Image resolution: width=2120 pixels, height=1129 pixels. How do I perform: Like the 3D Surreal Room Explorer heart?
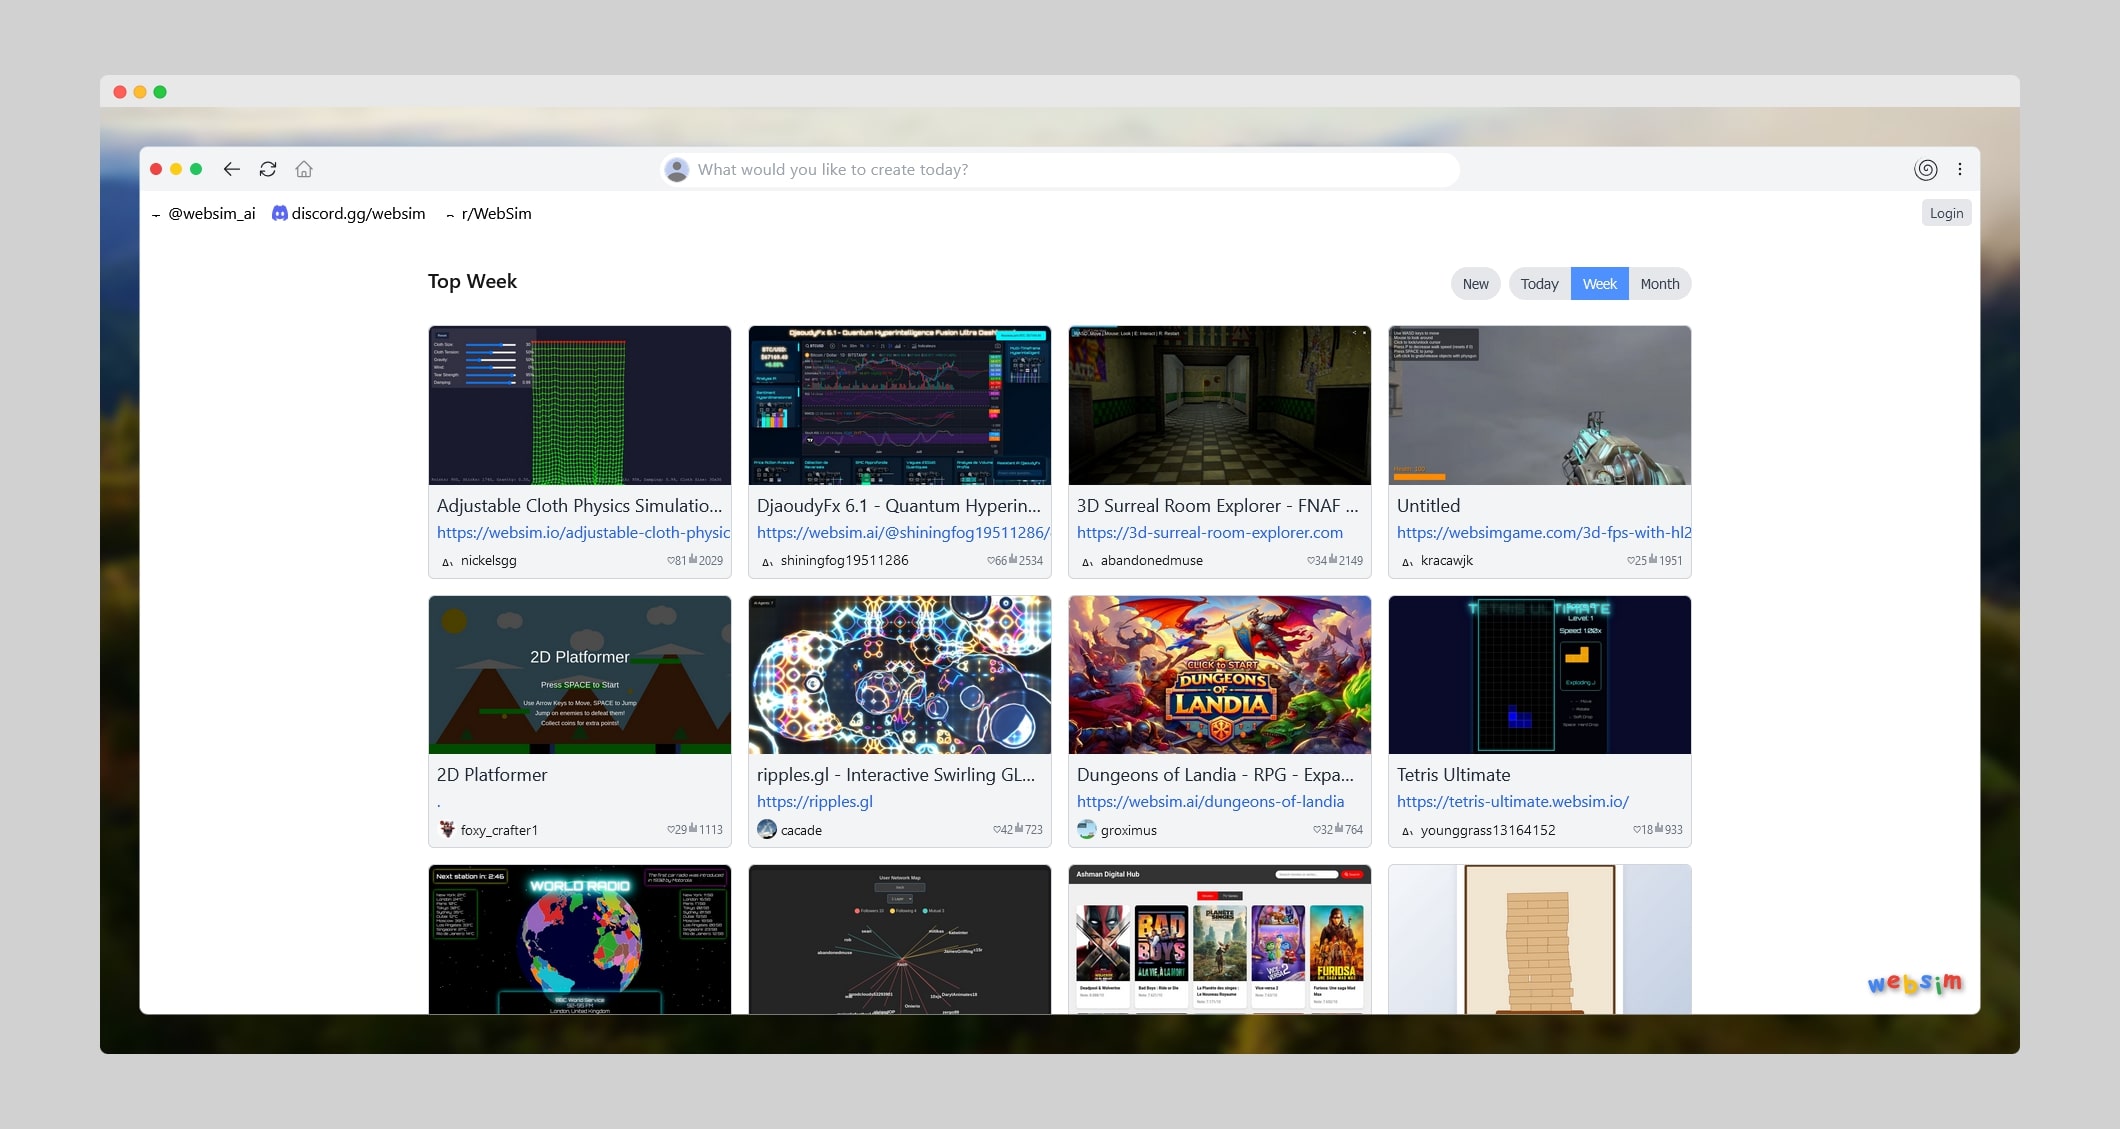point(1311,561)
